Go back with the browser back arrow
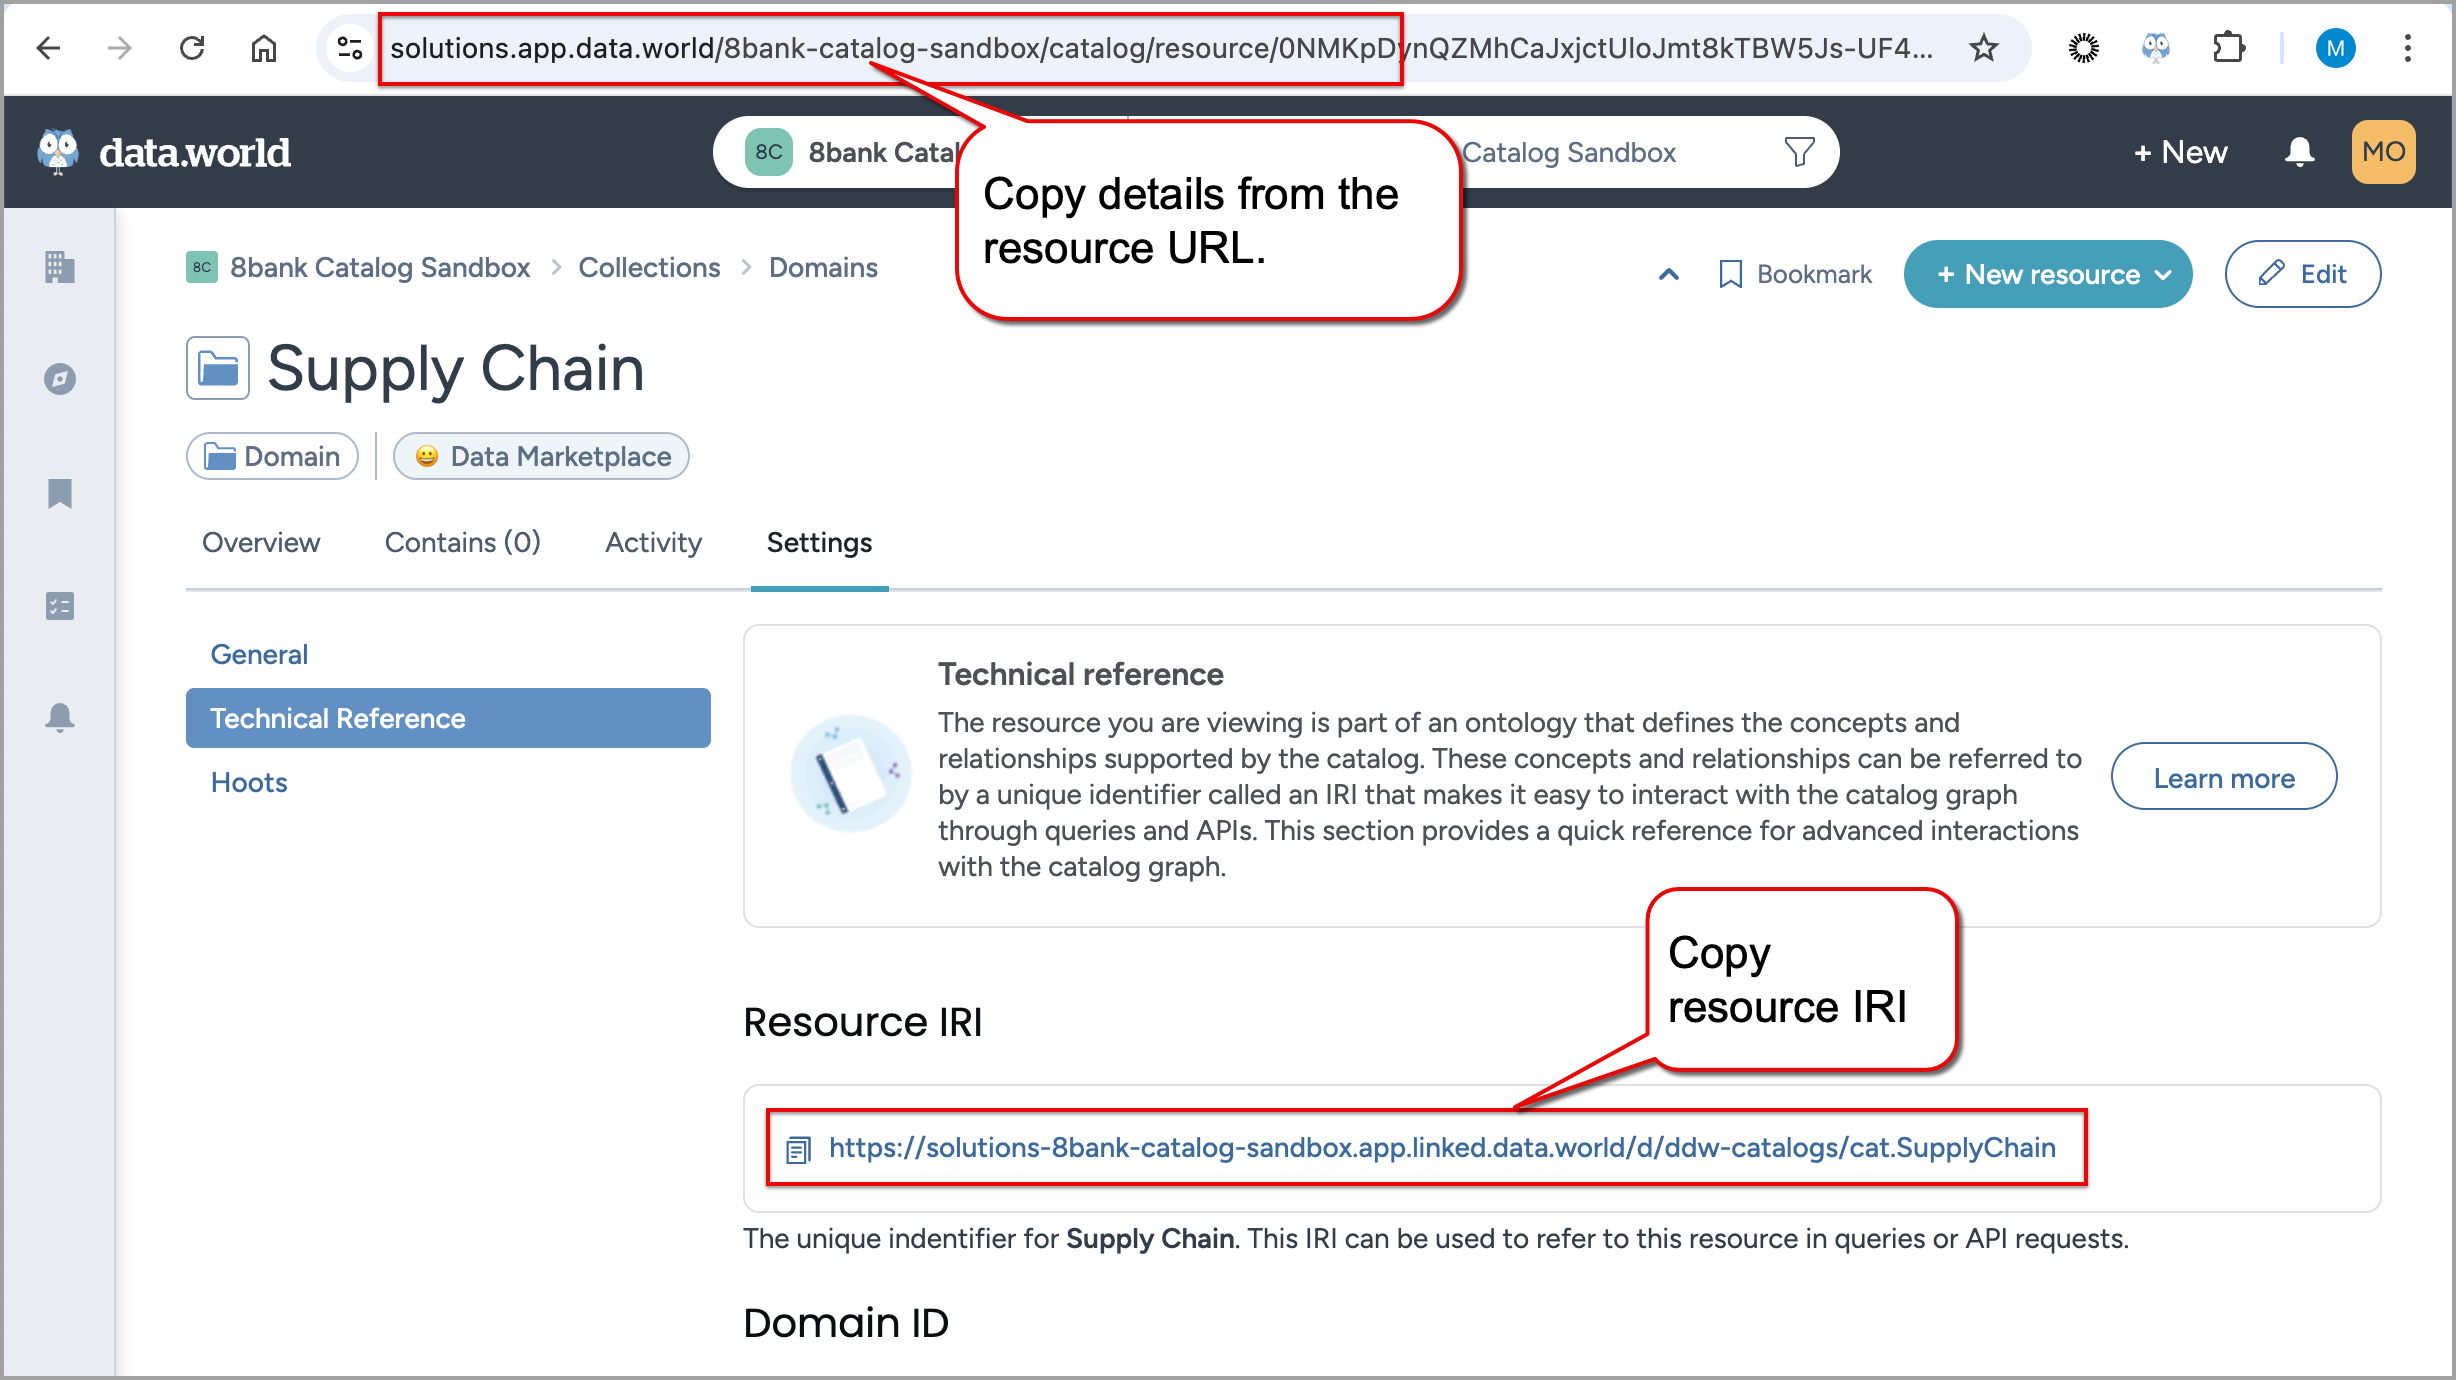Screen dimensions: 2456x1380 click(x=48, y=48)
